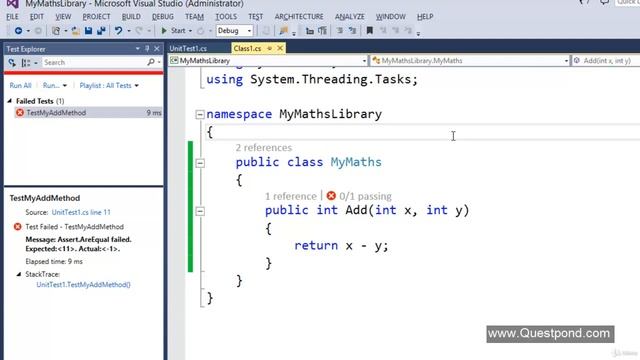Click the 0/1 passing CodeLens indicator
640x360 pixels.
[359, 196]
